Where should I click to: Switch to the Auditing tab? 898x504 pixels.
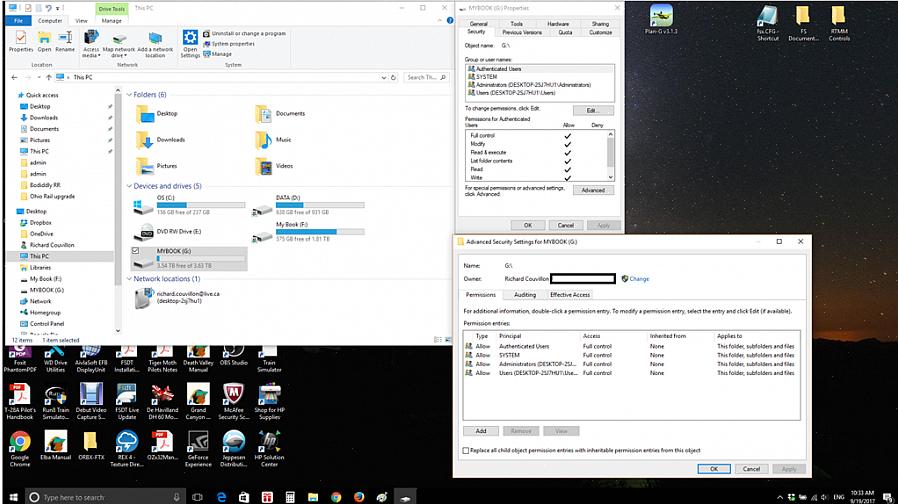[x=524, y=295]
